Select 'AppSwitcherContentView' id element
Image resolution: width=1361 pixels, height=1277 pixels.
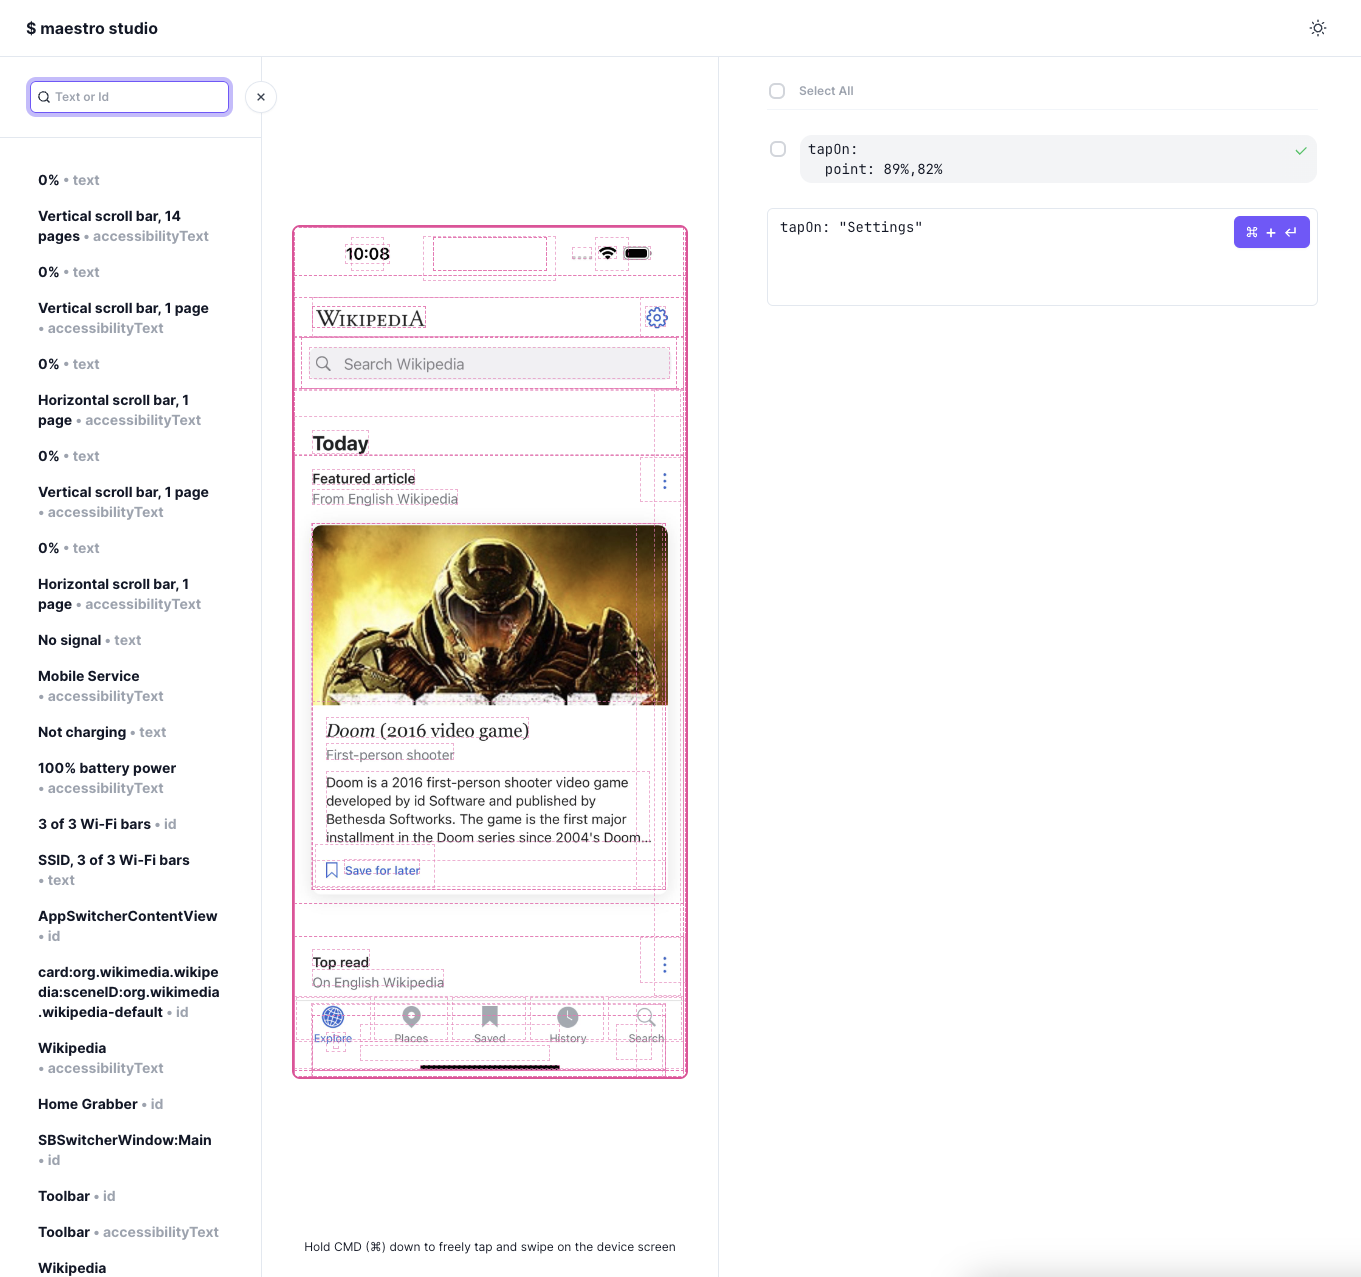click(x=128, y=926)
